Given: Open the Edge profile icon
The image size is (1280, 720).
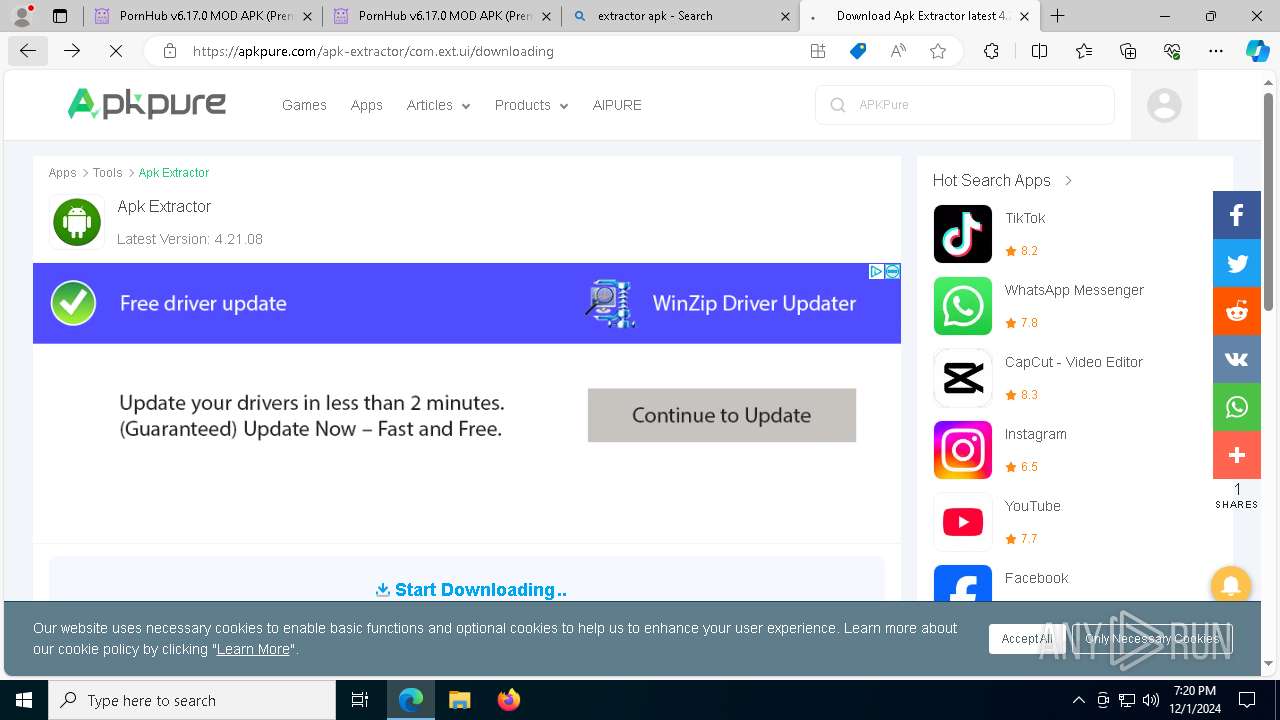Looking at the screenshot, I should click(22, 16).
